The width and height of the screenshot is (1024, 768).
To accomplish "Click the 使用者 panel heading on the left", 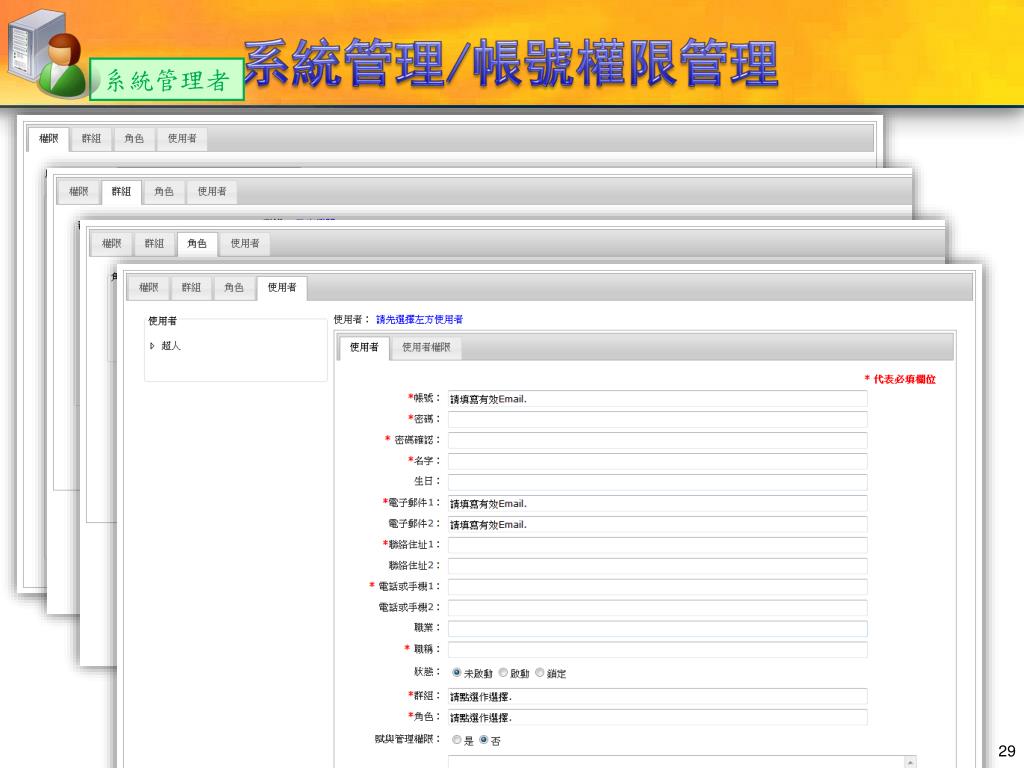I will [x=163, y=321].
